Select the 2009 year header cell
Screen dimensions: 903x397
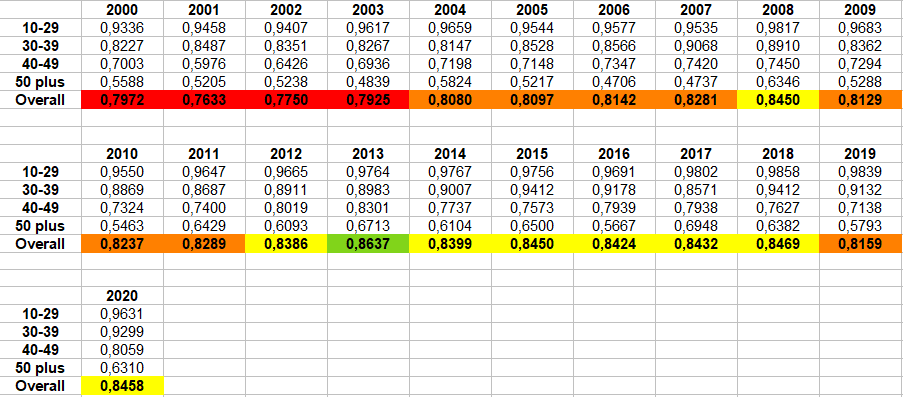tap(860, 10)
